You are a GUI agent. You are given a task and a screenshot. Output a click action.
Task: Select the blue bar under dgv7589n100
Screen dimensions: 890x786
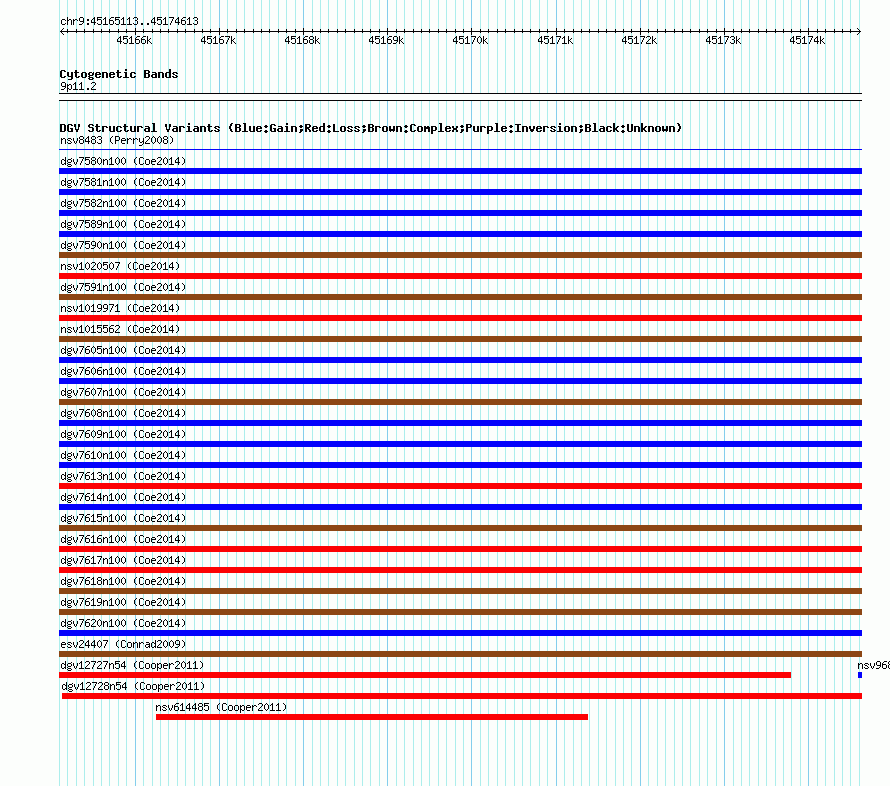pos(460,234)
